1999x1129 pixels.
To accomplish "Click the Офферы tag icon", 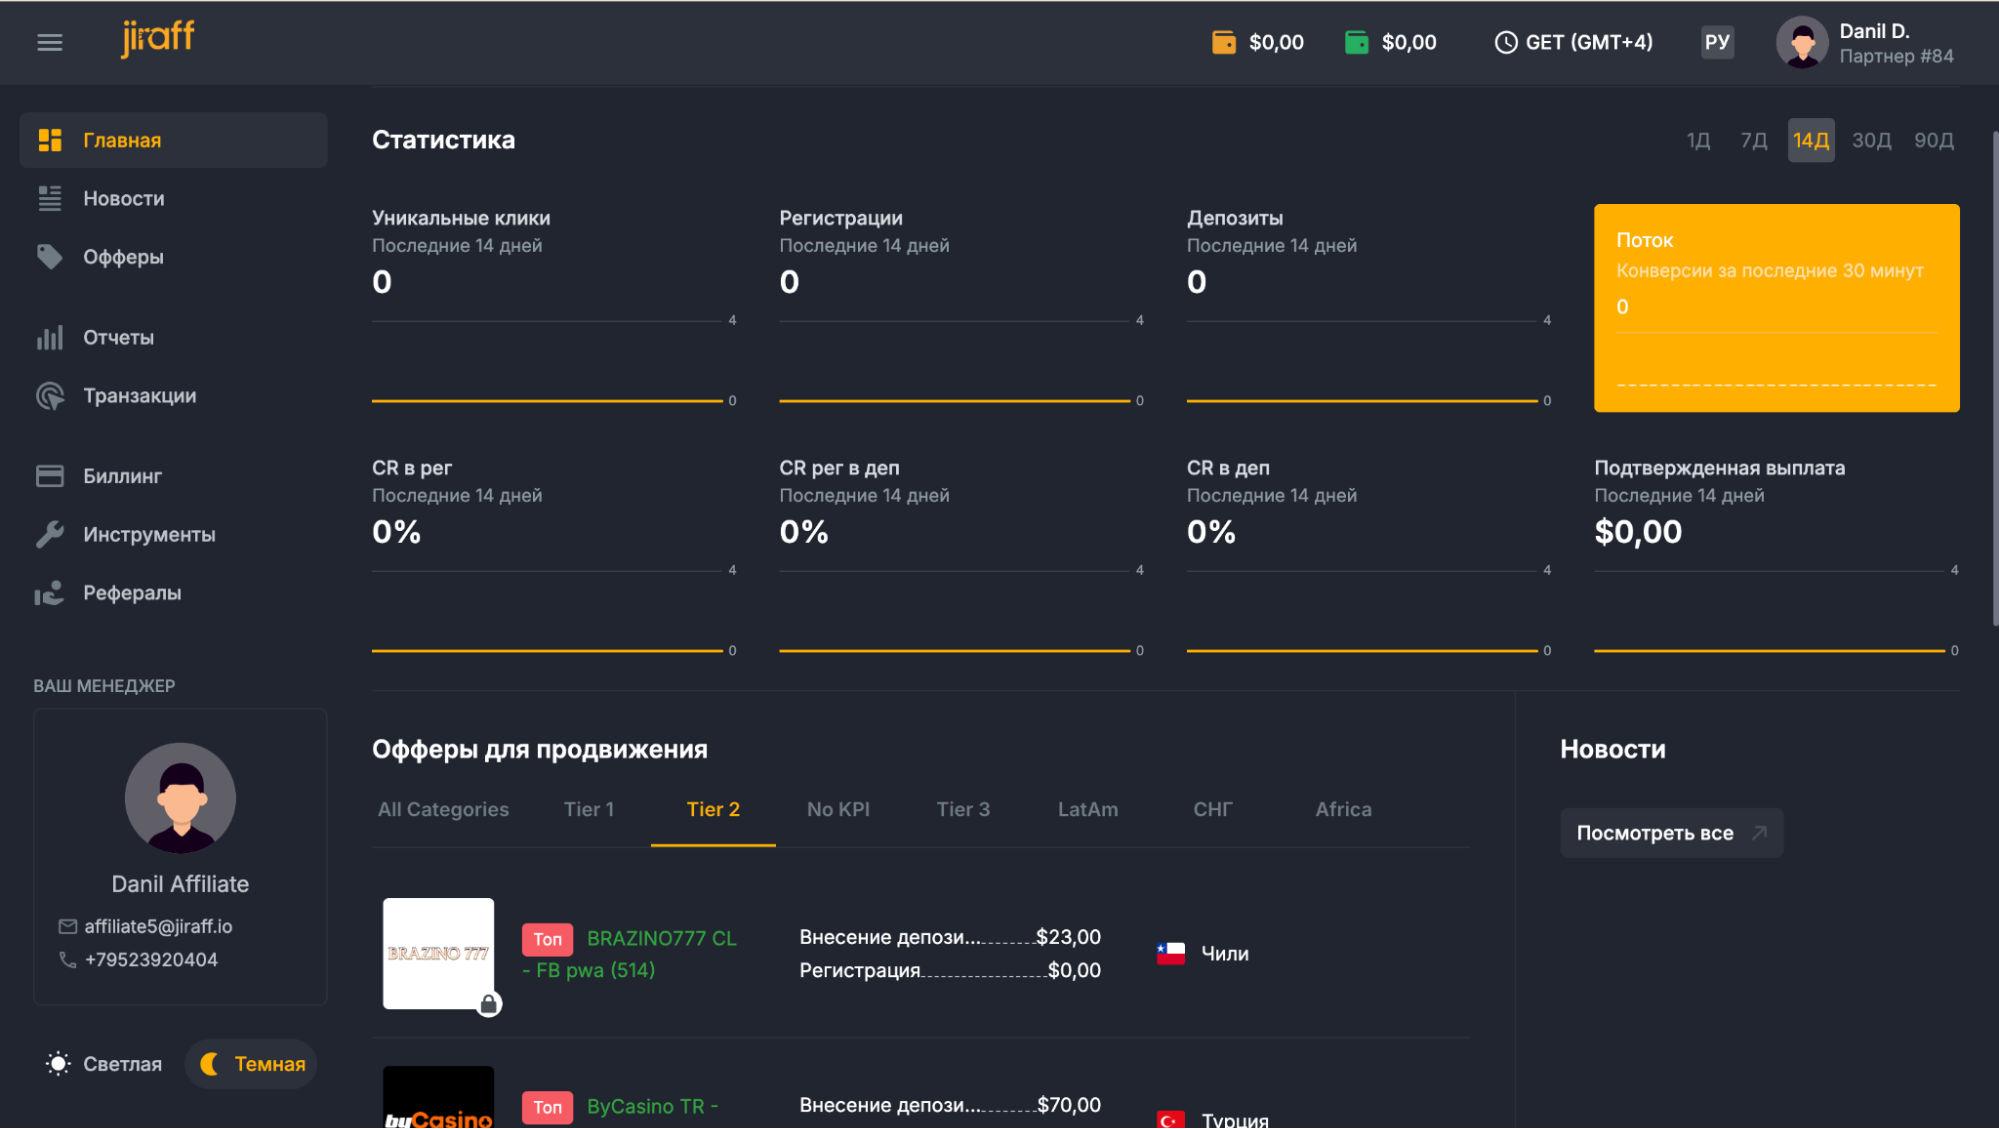I will 50,257.
